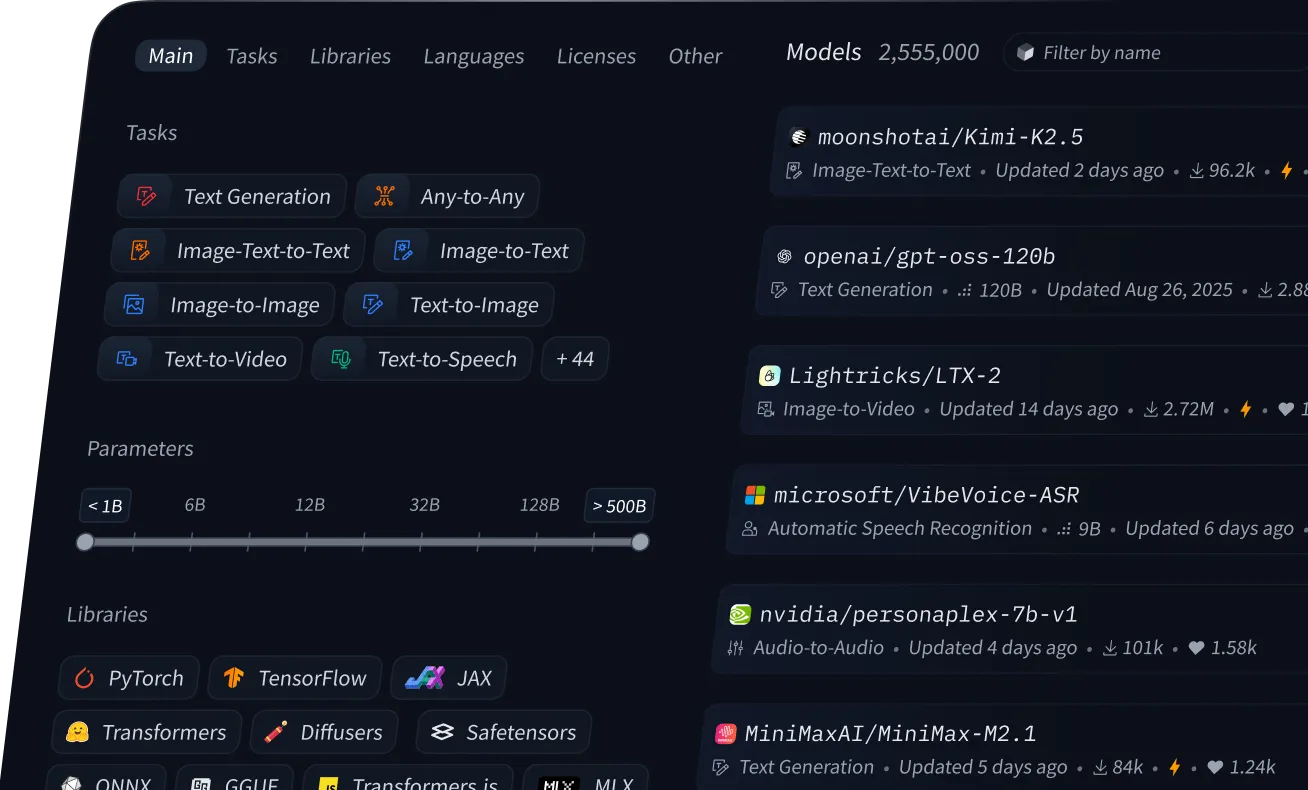The height and width of the screenshot is (790, 1308).
Task: Open the moonshotai/Kimi-K2.5 model page
Action: pos(950,137)
